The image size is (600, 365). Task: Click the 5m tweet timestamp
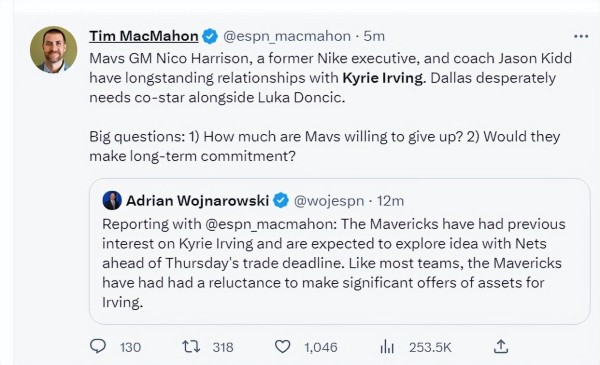(374, 36)
